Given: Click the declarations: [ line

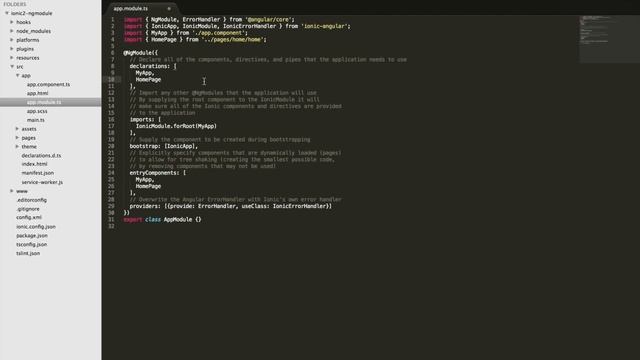Looking at the screenshot, I should point(153,66).
